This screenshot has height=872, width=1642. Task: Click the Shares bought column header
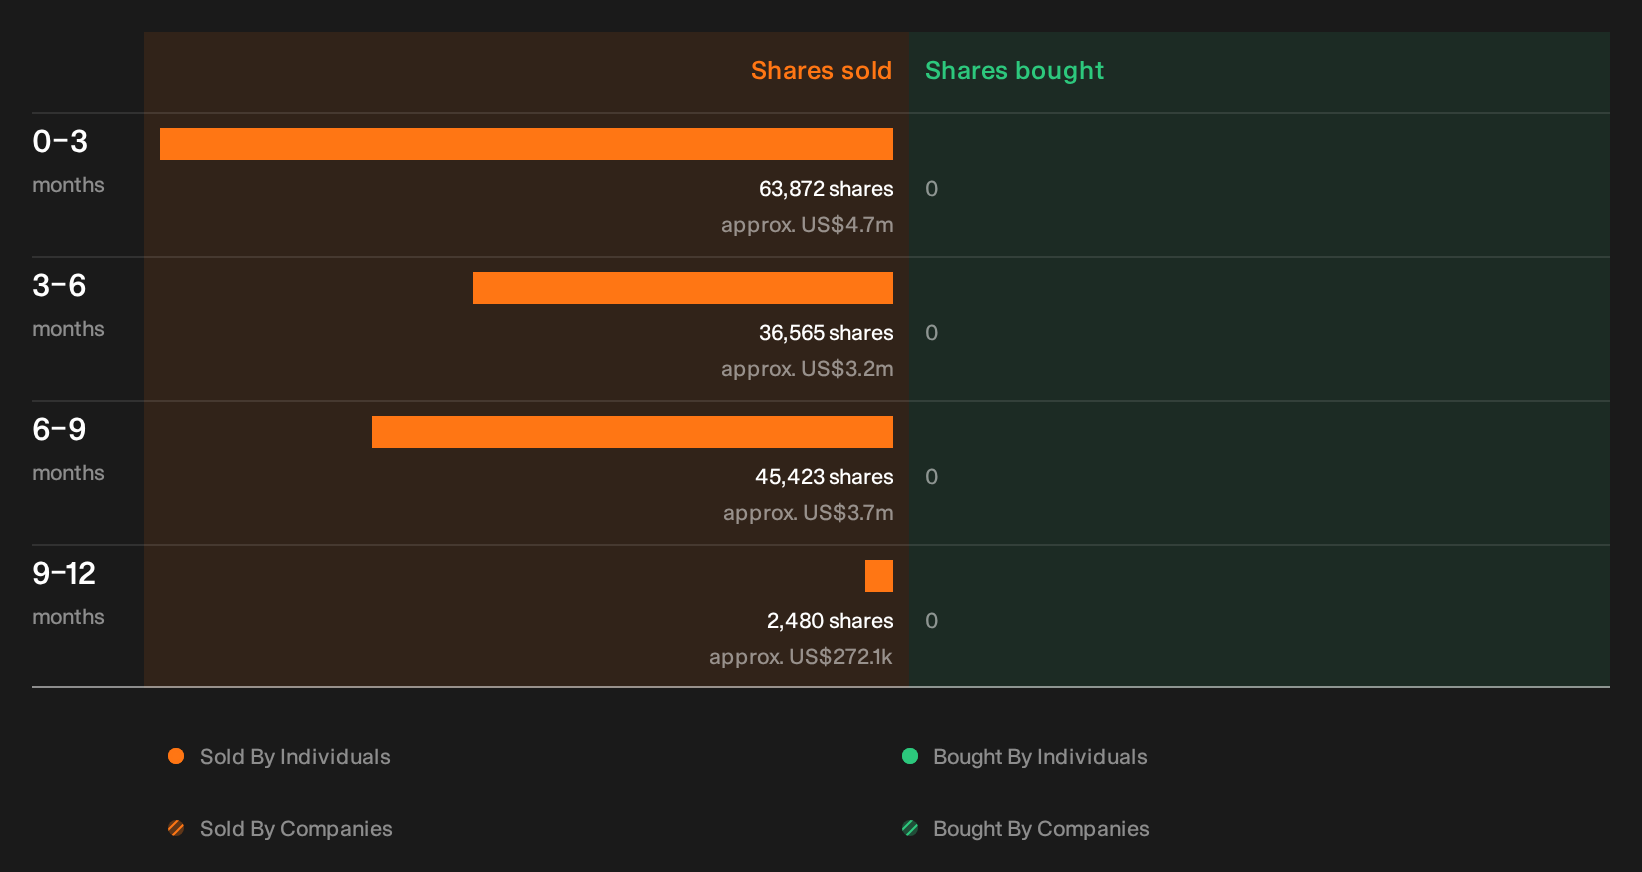click(x=1014, y=71)
